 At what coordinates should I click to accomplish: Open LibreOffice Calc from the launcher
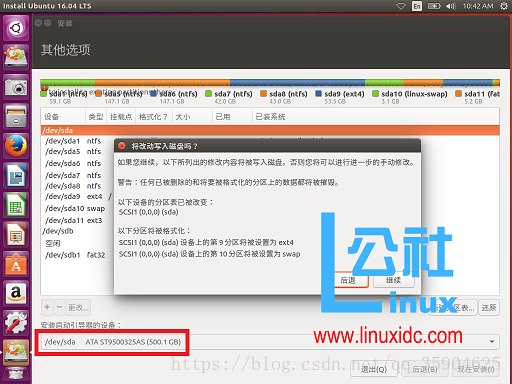coord(16,204)
